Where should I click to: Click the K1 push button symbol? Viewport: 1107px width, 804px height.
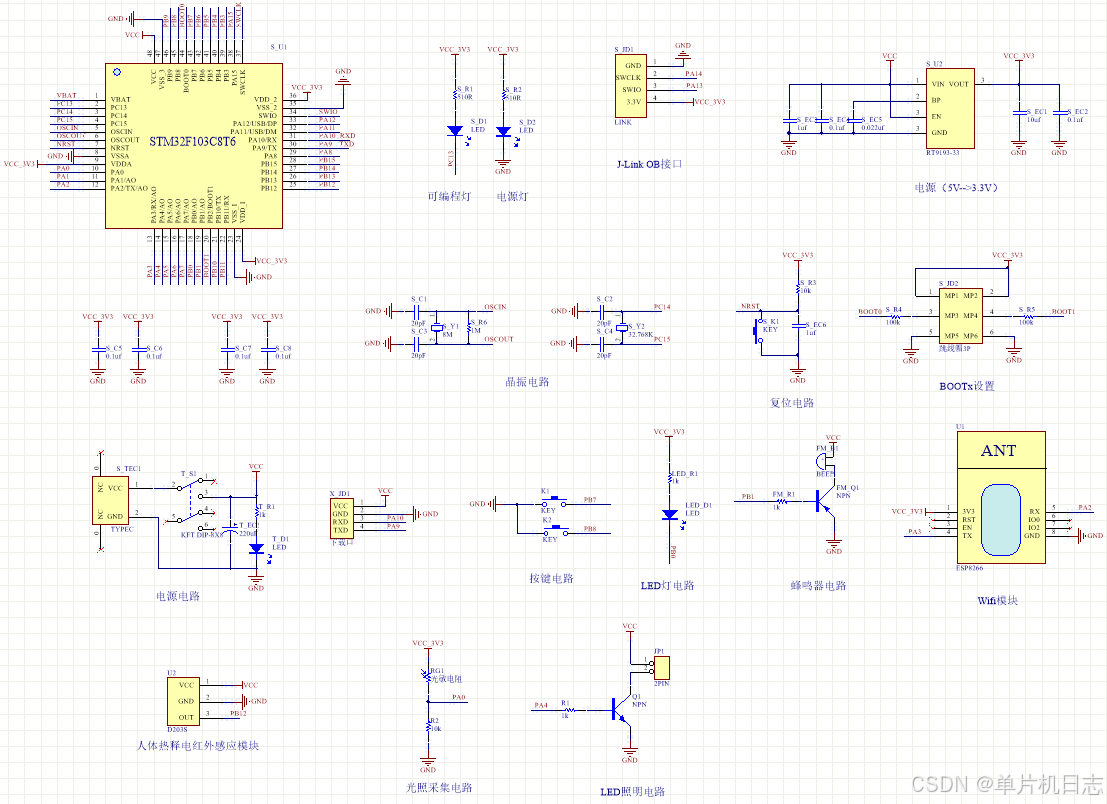[554, 502]
